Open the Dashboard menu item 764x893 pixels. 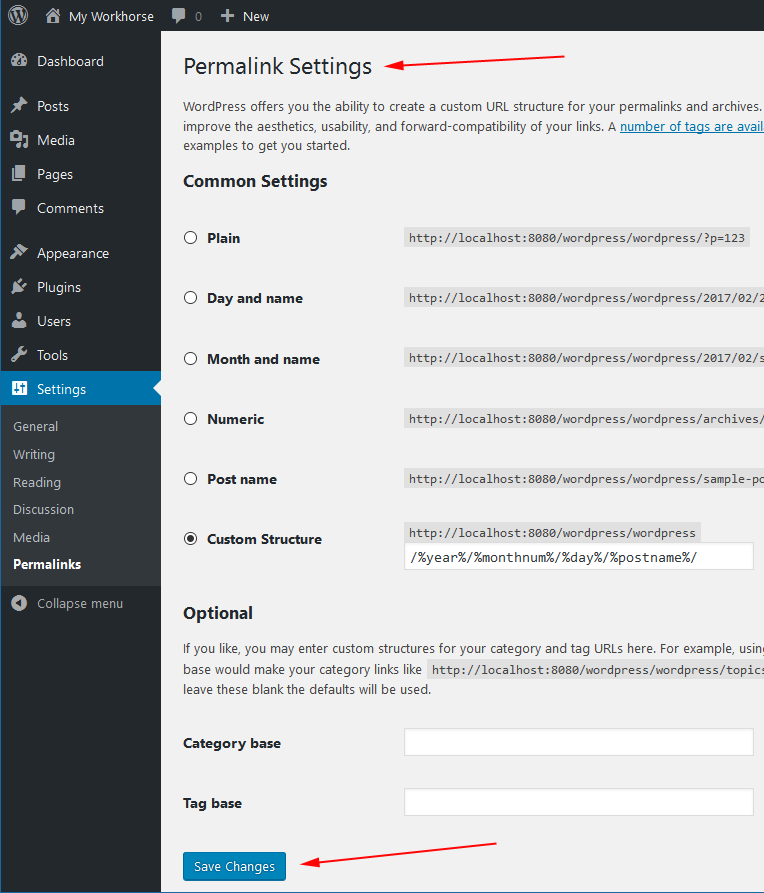click(x=71, y=61)
